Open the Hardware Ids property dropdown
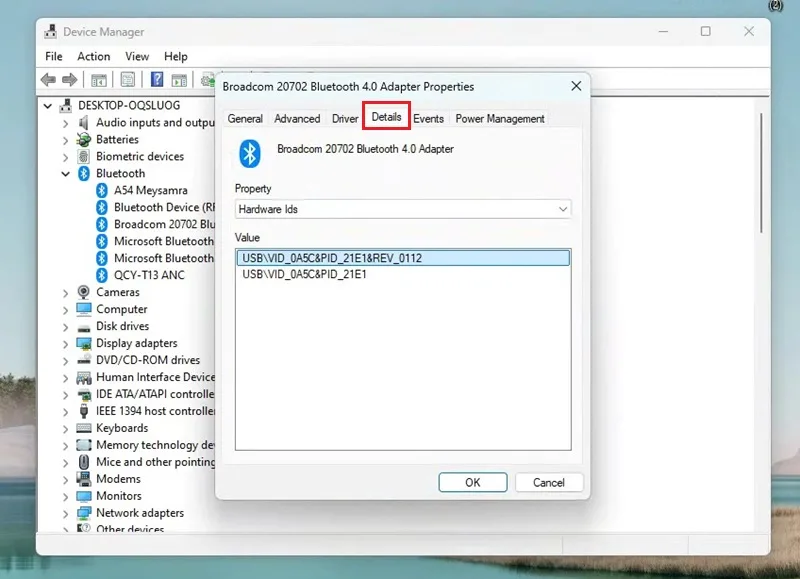The image size is (800, 579). pyautogui.click(x=403, y=209)
